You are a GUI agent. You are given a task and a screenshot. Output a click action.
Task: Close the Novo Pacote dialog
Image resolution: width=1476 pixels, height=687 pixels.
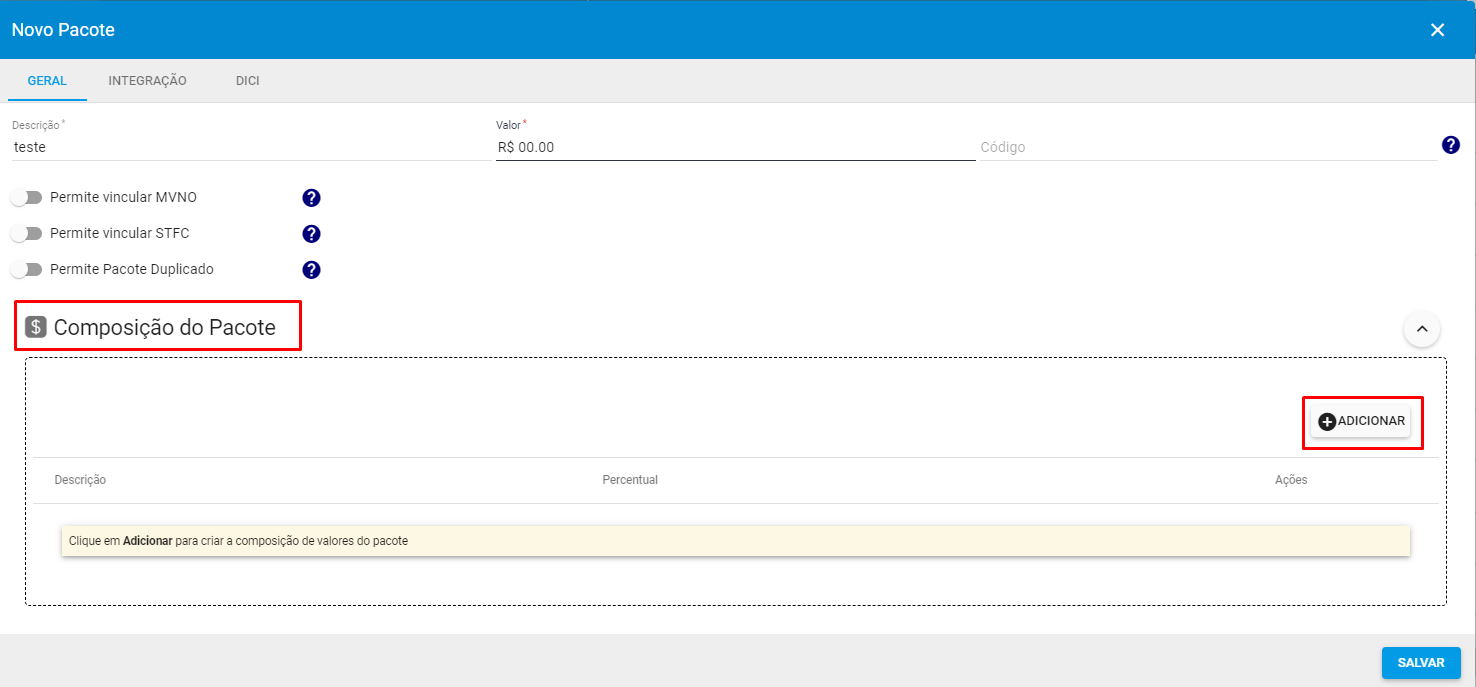(1437, 30)
